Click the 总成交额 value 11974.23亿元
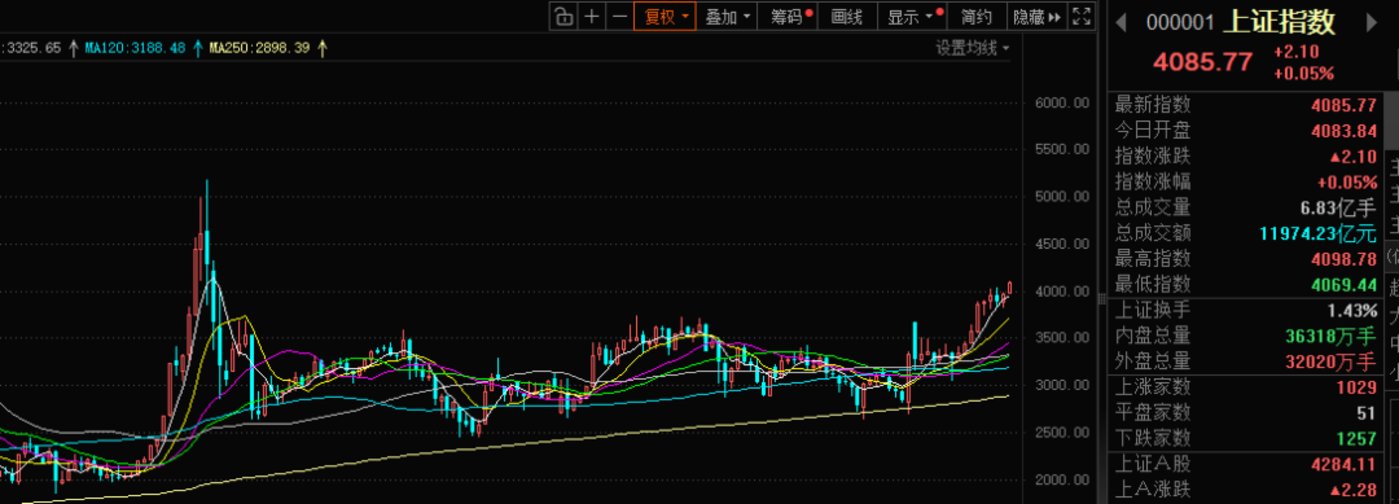1399x504 pixels. click(1317, 234)
